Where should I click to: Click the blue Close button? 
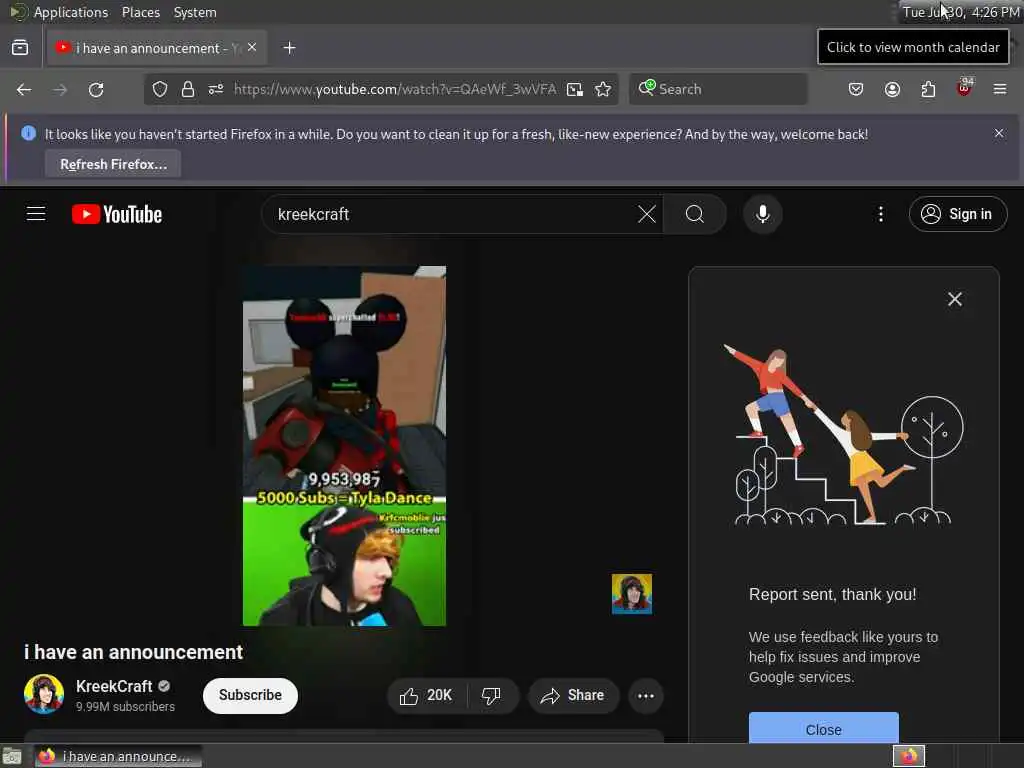[x=824, y=728]
